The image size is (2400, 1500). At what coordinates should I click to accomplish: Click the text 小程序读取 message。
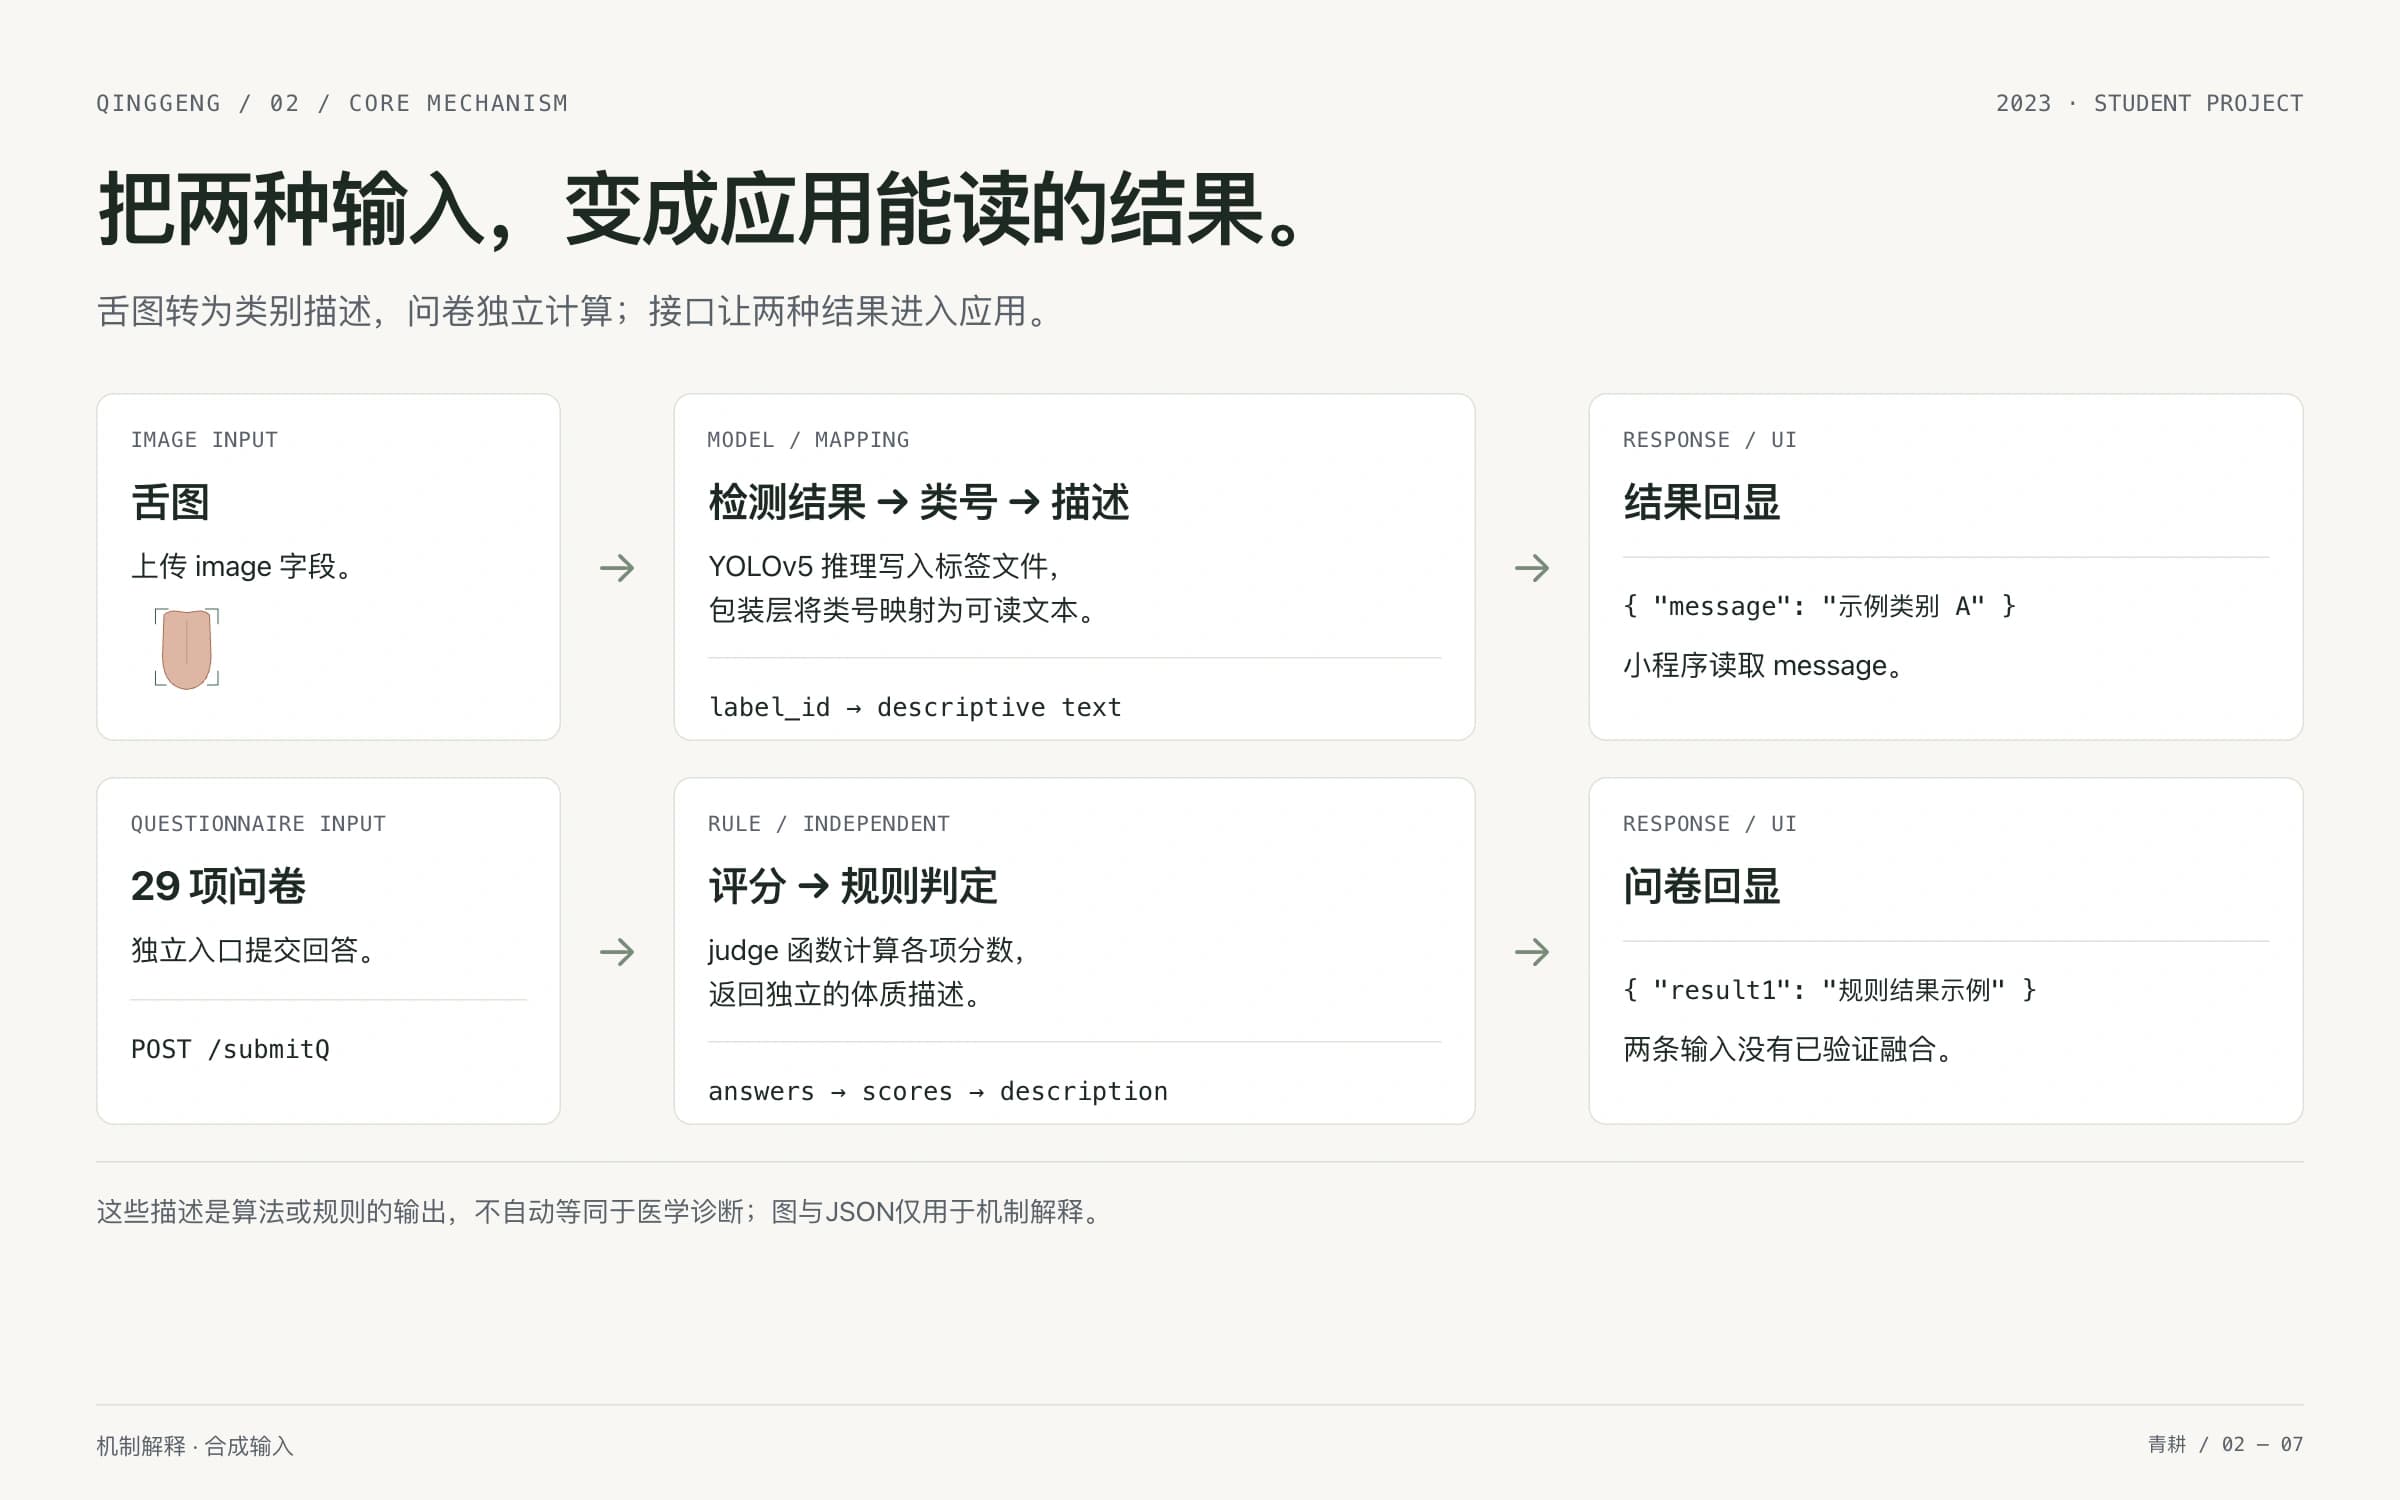coord(1762,665)
